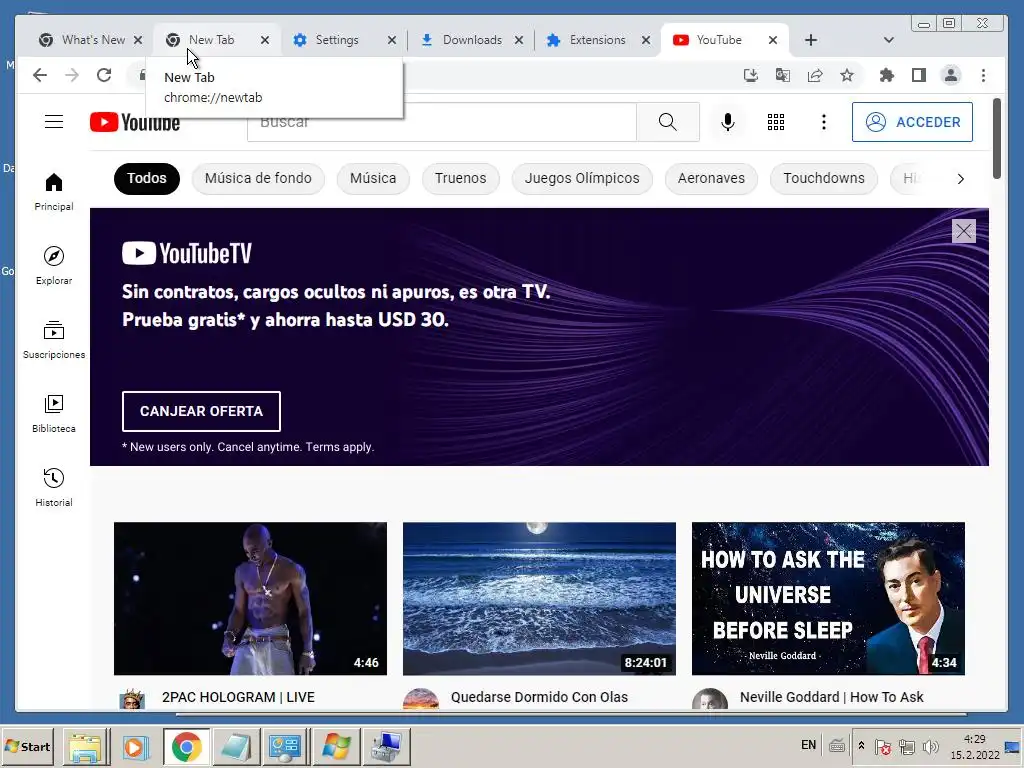Open YouTube hamburger guide menu

click(x=54, y=121)
